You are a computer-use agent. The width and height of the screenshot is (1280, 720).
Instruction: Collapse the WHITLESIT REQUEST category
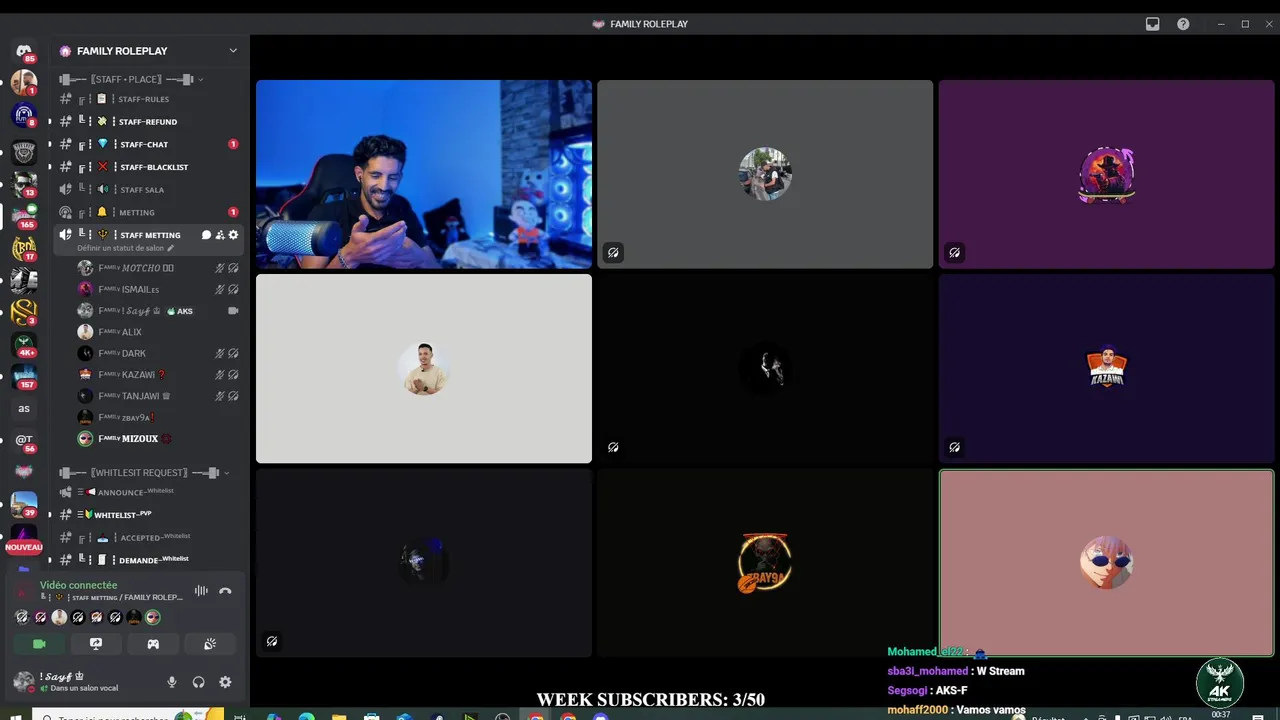(x=143, y=473)
